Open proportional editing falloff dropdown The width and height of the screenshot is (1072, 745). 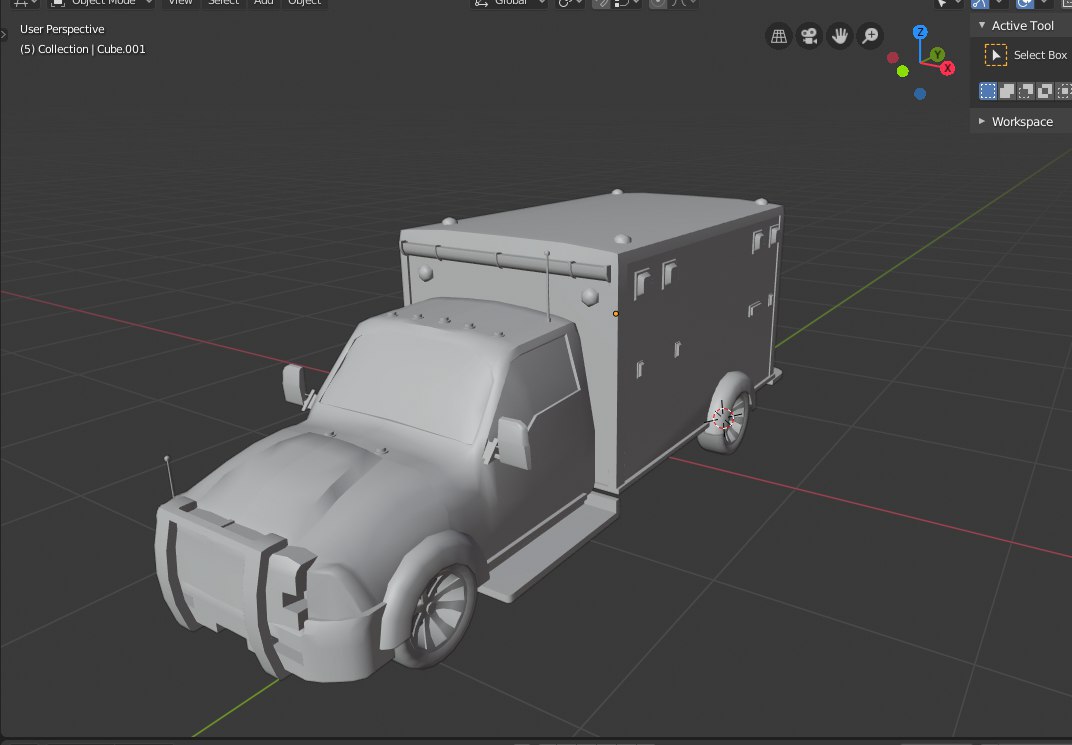(682, 3)
